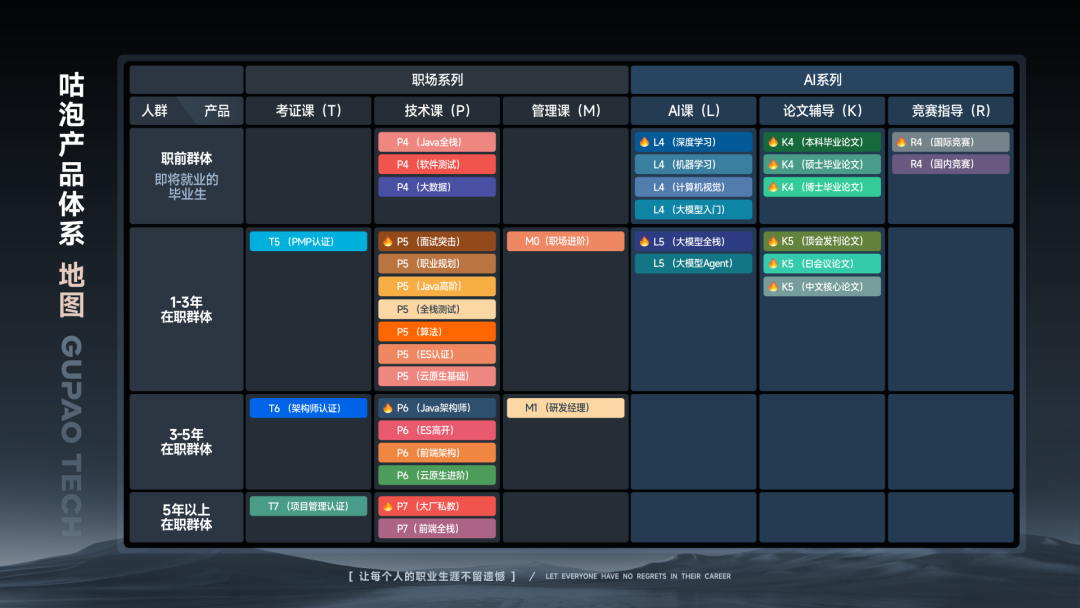Click the 人群 label in header corner
This screenshot has width=1080, height=608.
tap(154, 111)
